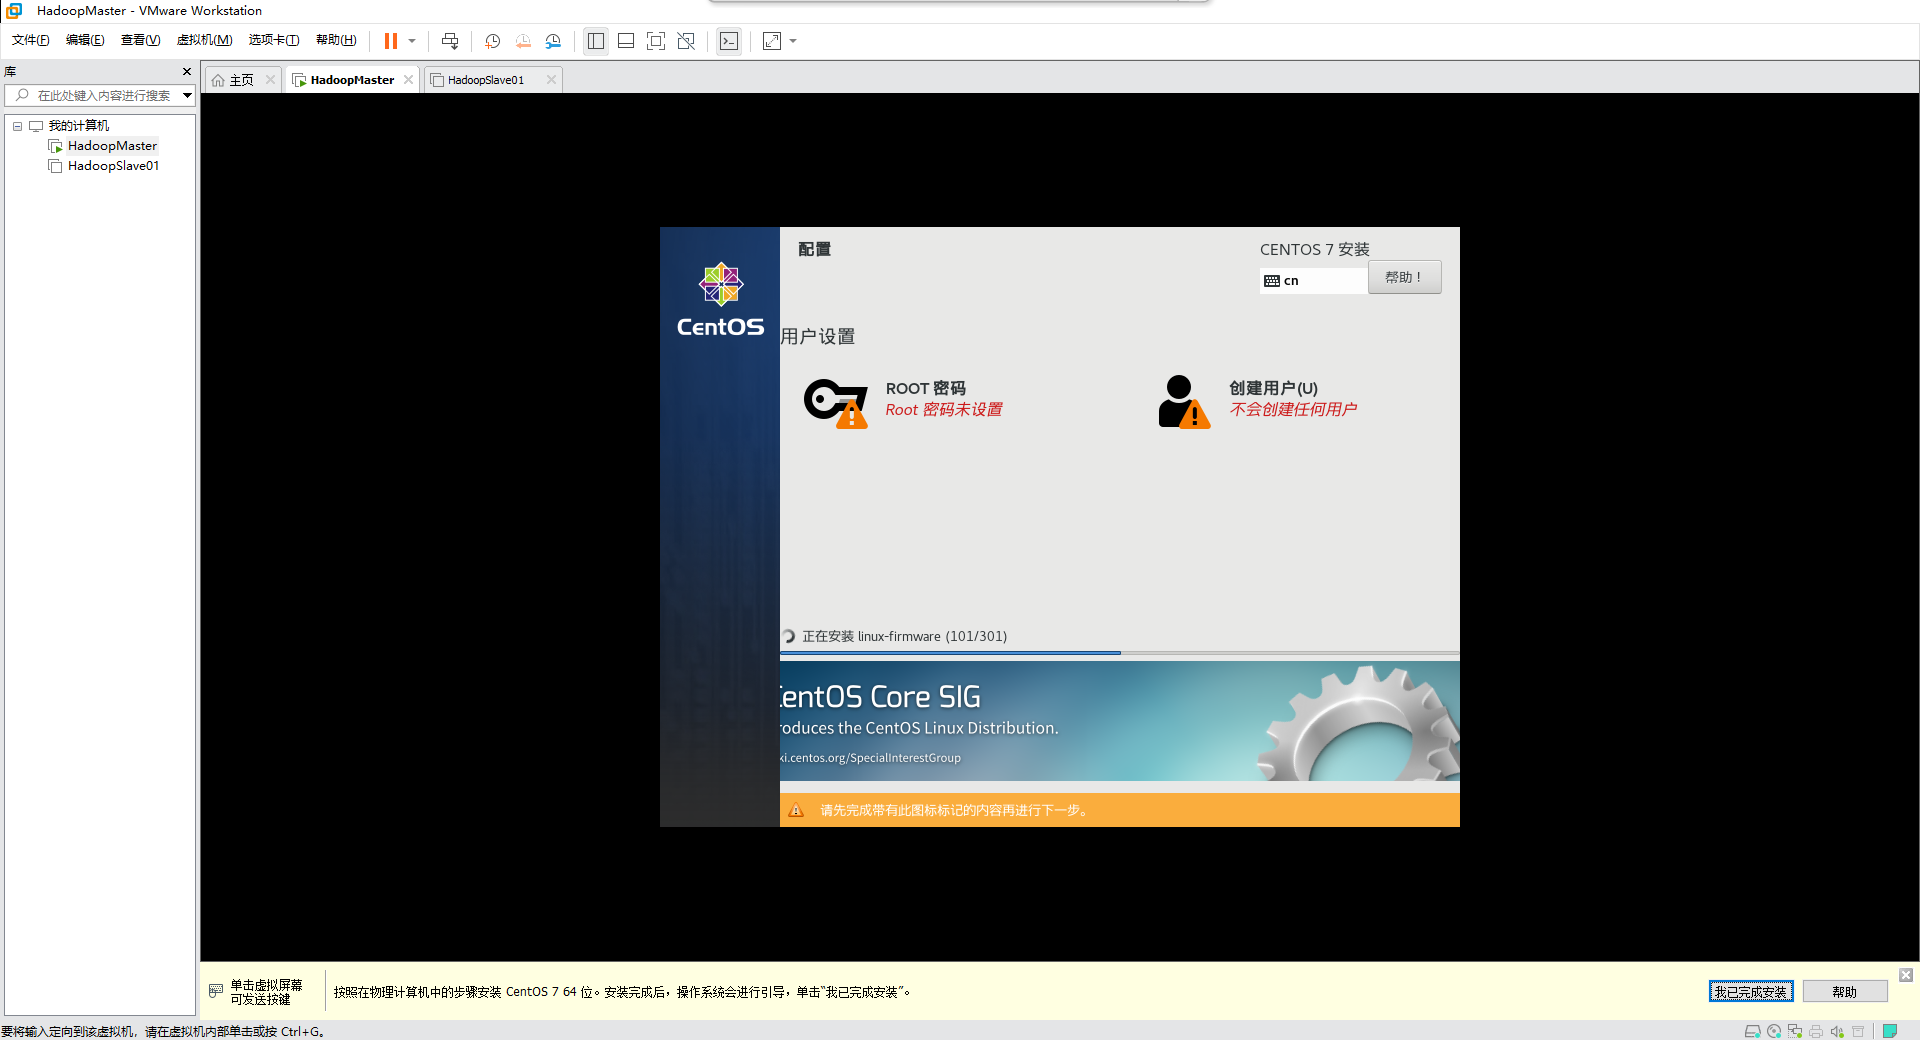Click the archive box device status icon
This screenshot has width=1920, height=1040.
1858,1031
